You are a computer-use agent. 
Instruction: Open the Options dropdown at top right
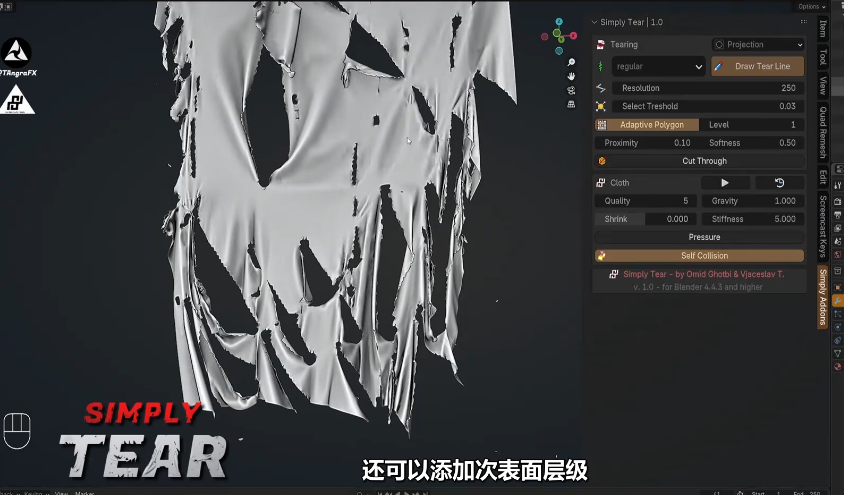point(812,6)
